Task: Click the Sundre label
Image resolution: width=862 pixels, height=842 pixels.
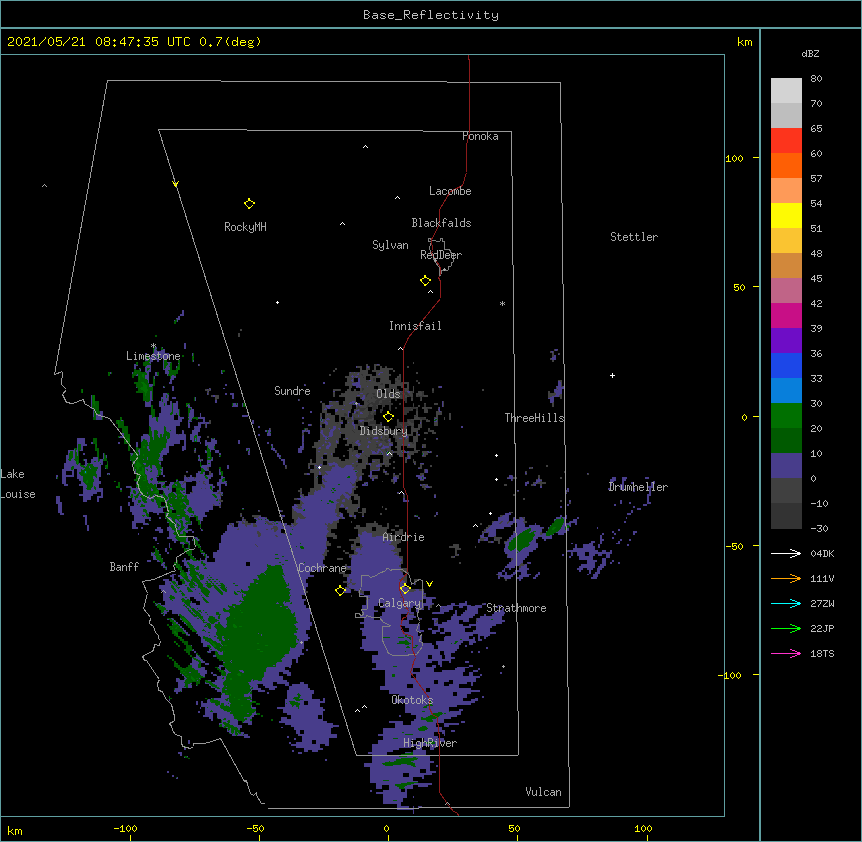Action: (x=292, y=391)
